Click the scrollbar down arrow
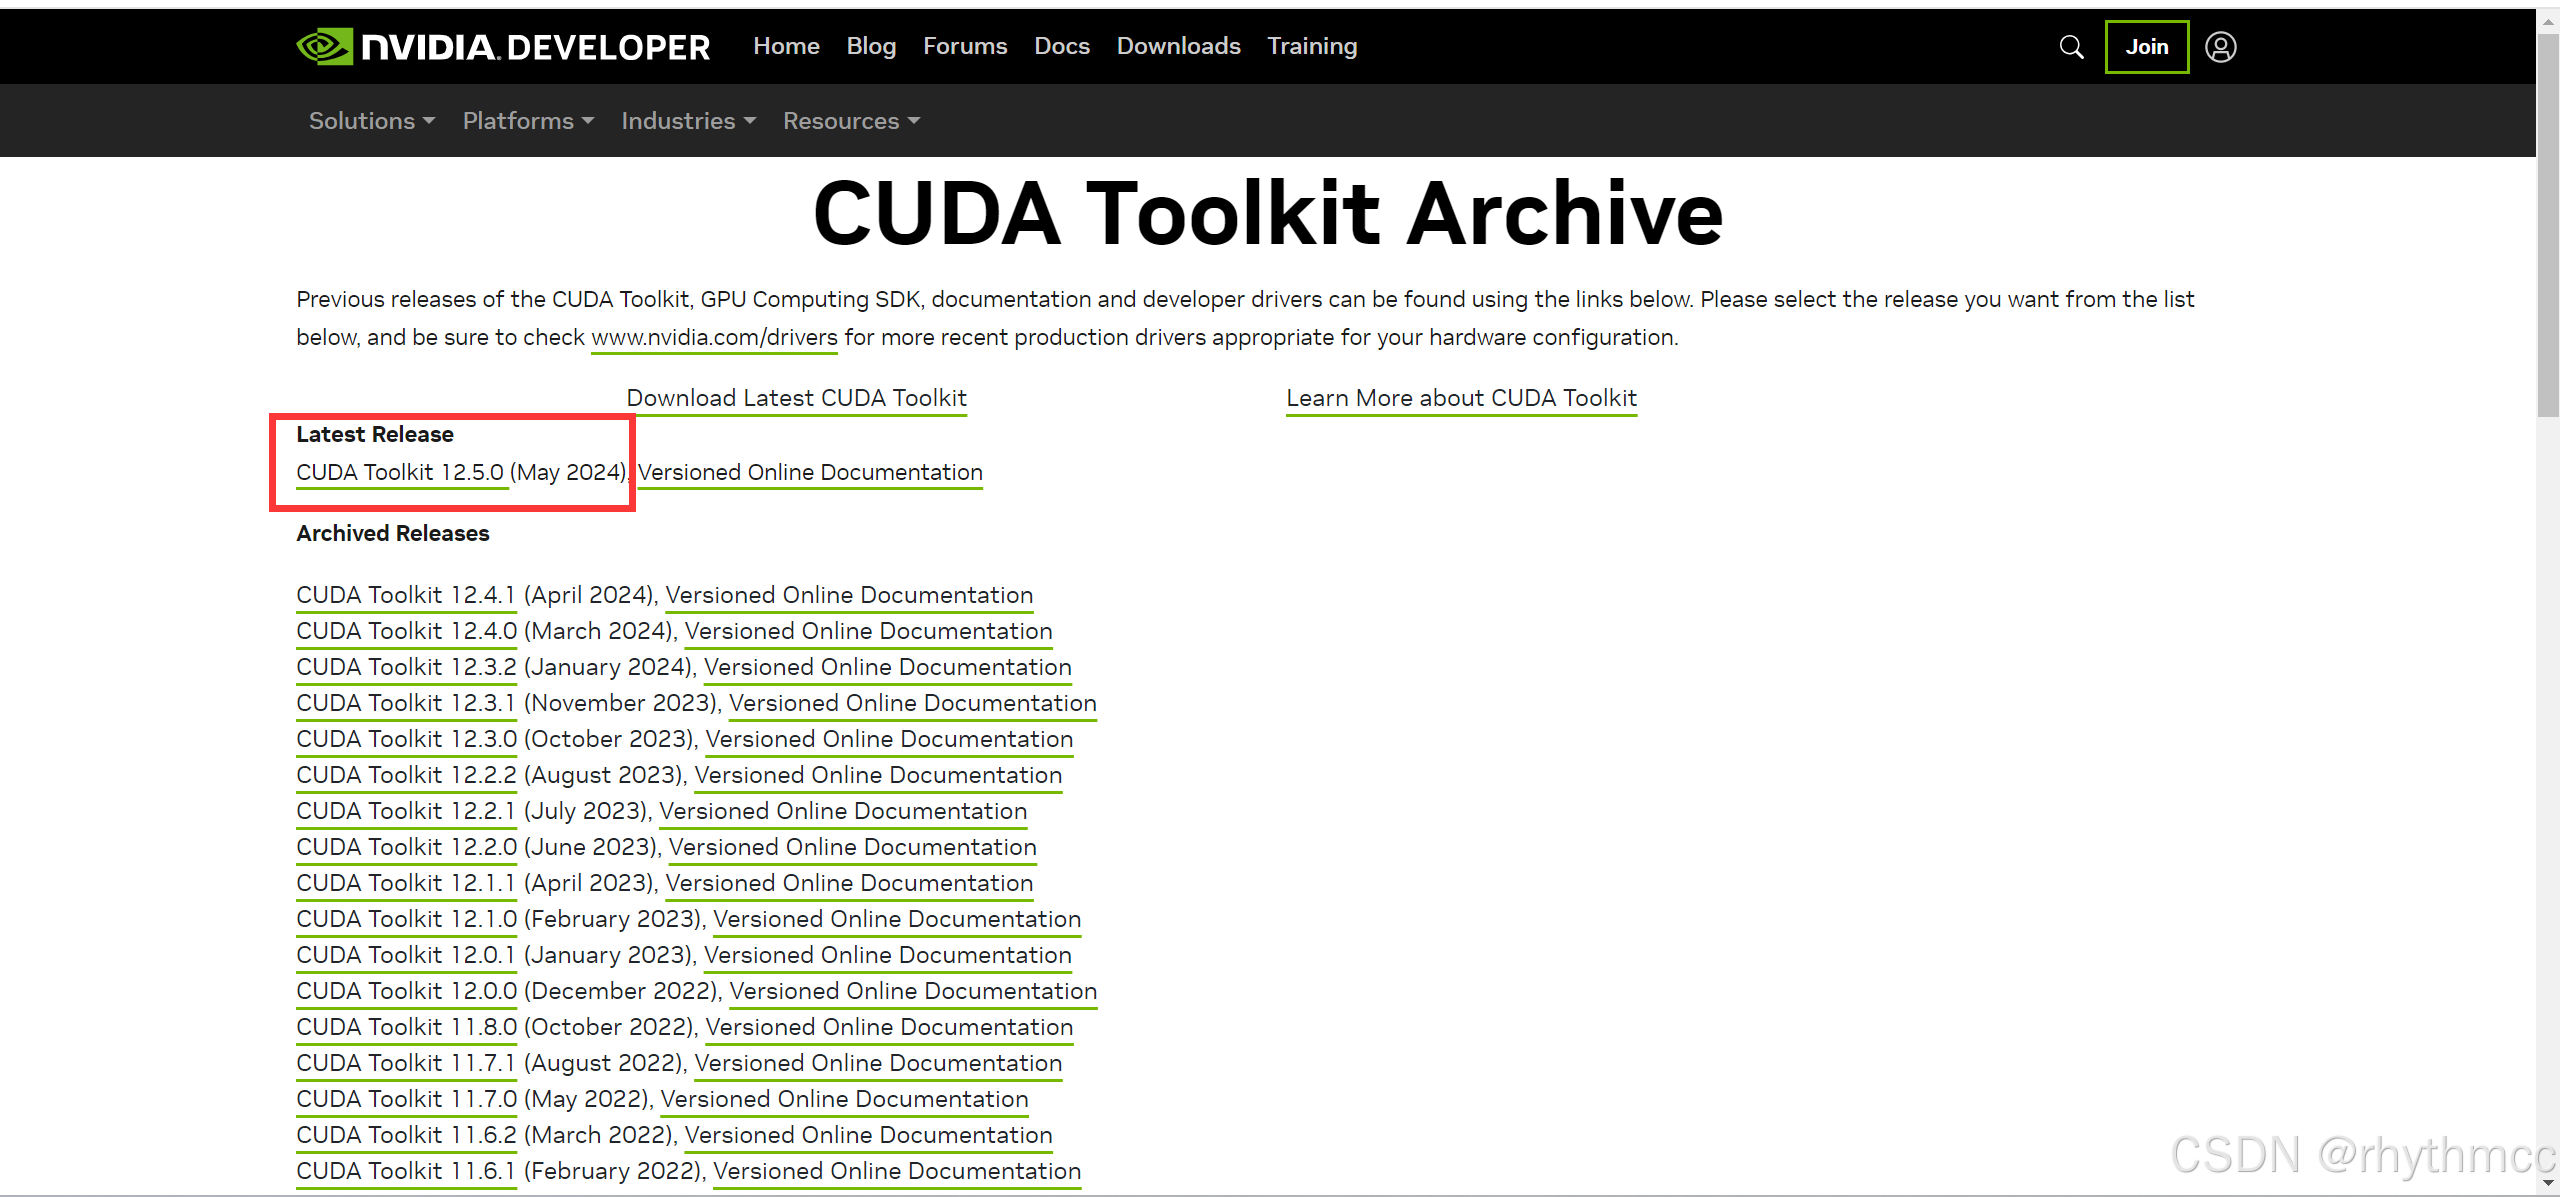 click(2547, 1183)
